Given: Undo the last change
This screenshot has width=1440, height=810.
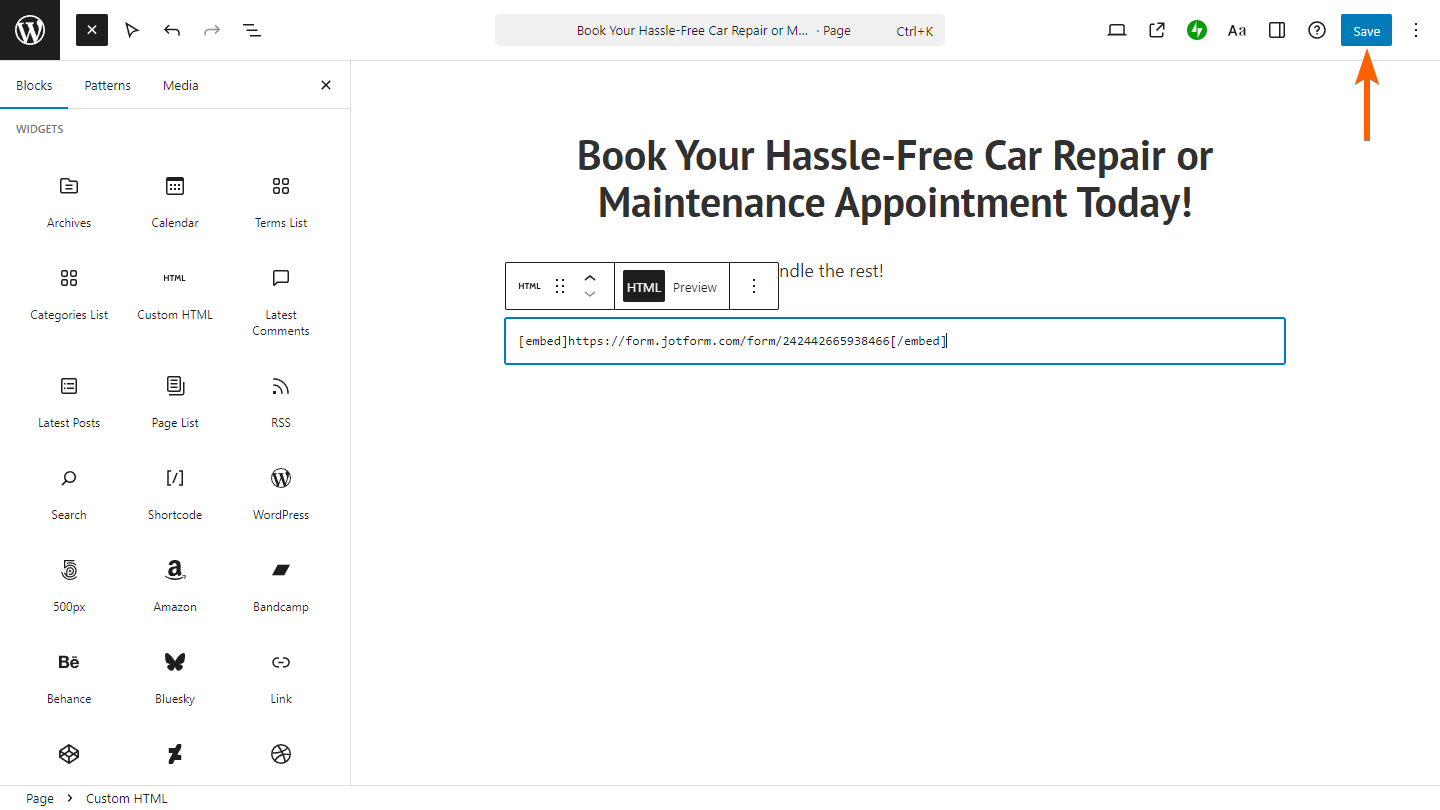Looking at the screenshot, I should coord(172,30).
